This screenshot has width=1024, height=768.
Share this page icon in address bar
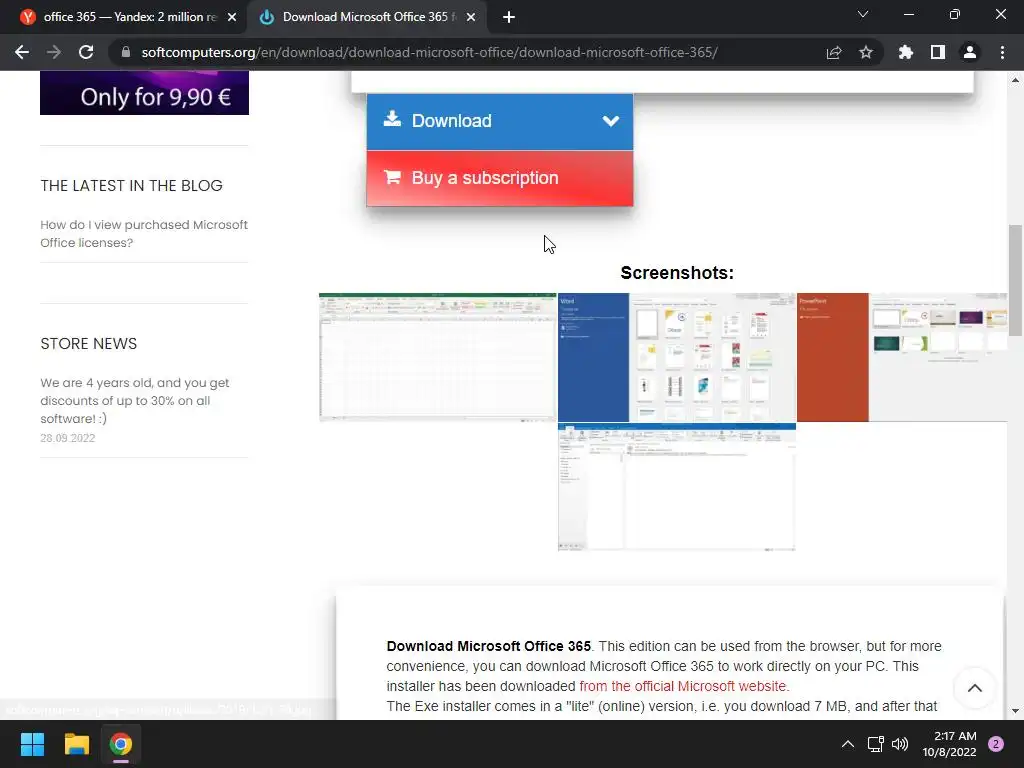[834, 52]
